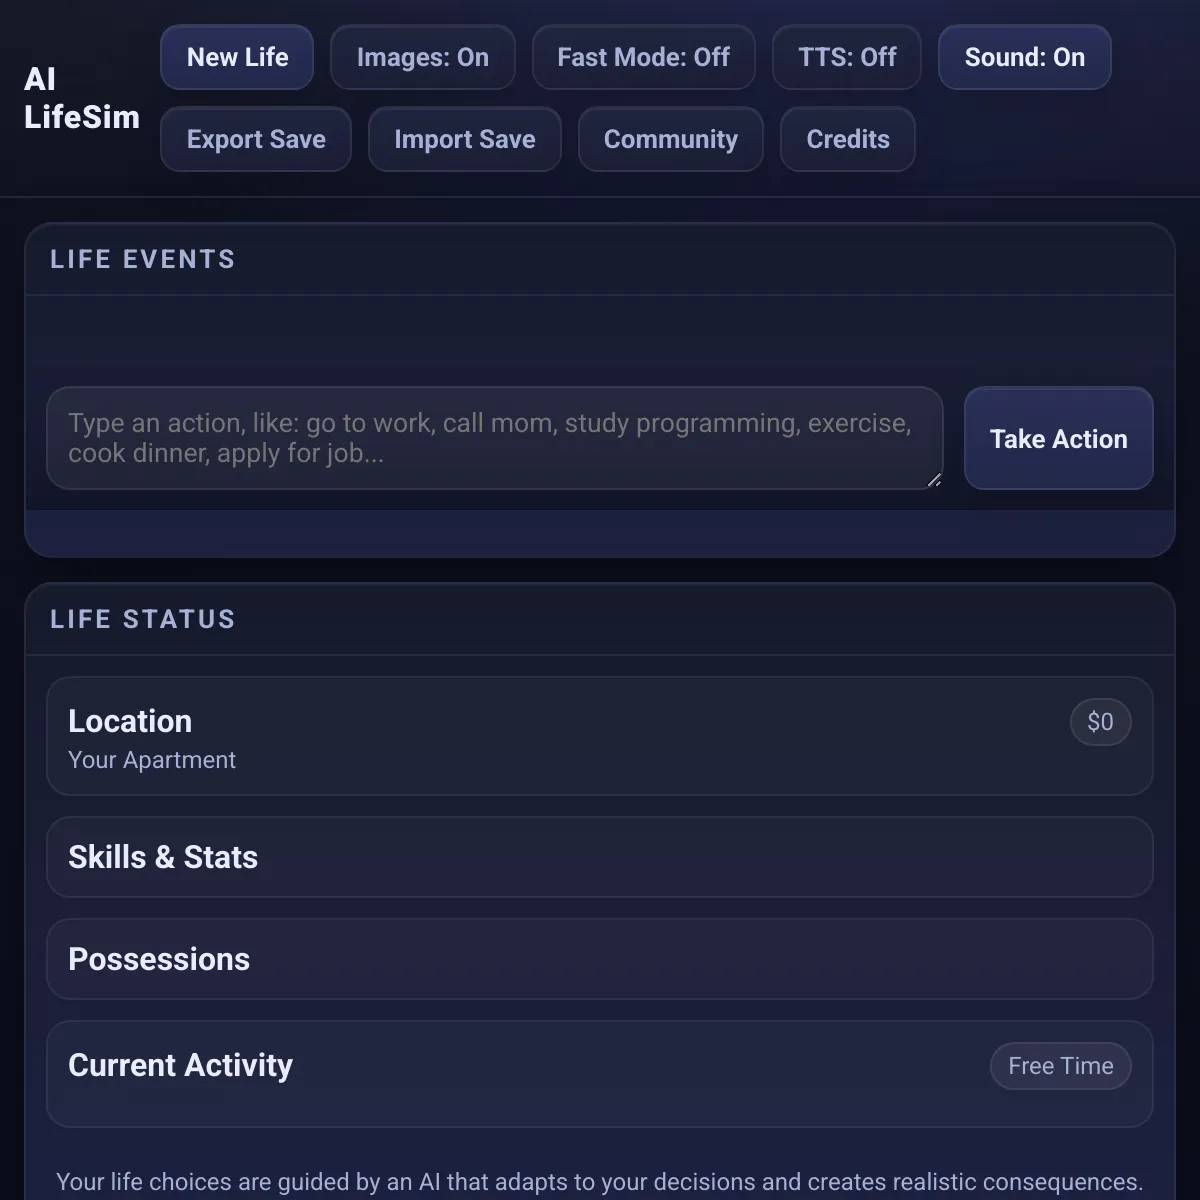
Task: Expand the Location panel
Action: pos(130,721)
